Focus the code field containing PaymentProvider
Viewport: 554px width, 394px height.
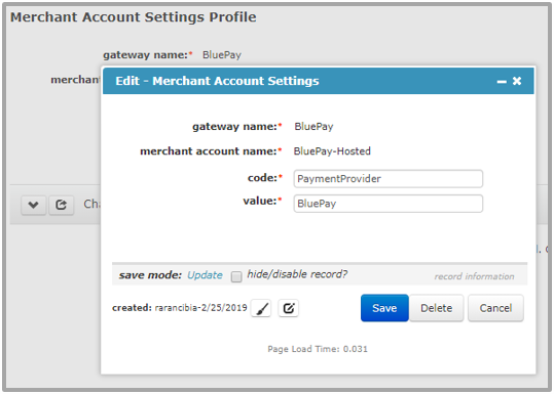[388, 179]
